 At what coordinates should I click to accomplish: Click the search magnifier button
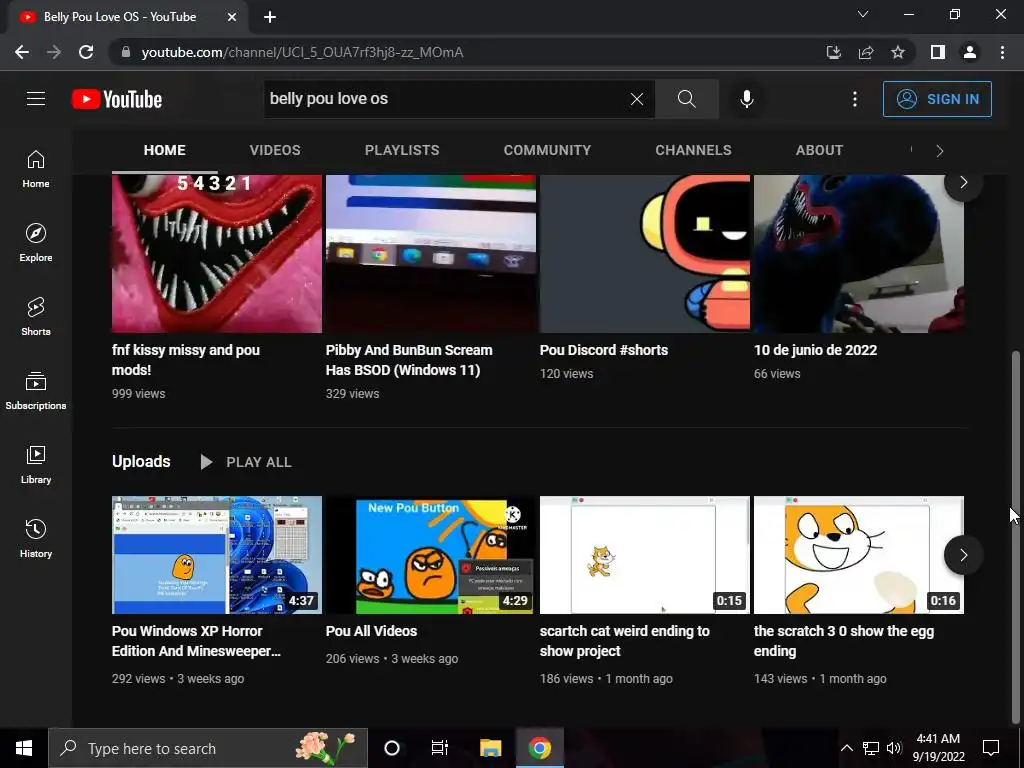(x=686, y=99)
